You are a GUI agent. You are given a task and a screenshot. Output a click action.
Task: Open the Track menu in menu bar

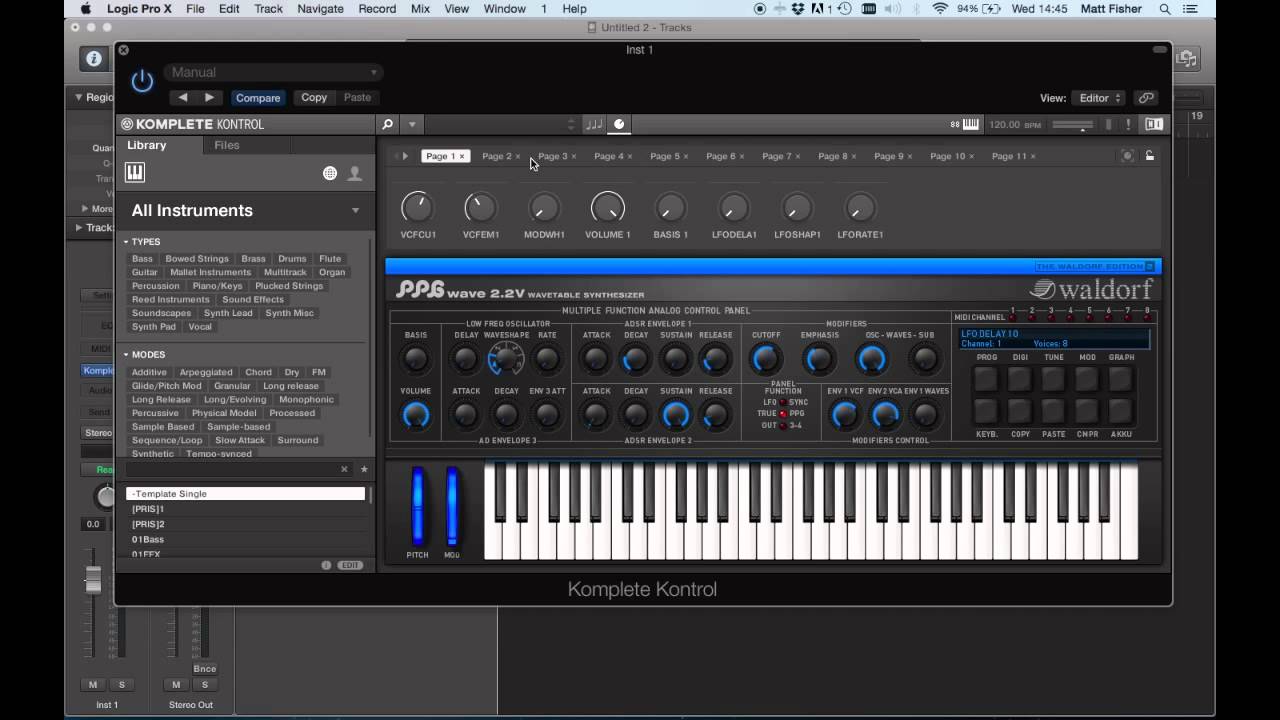(268, 9)
